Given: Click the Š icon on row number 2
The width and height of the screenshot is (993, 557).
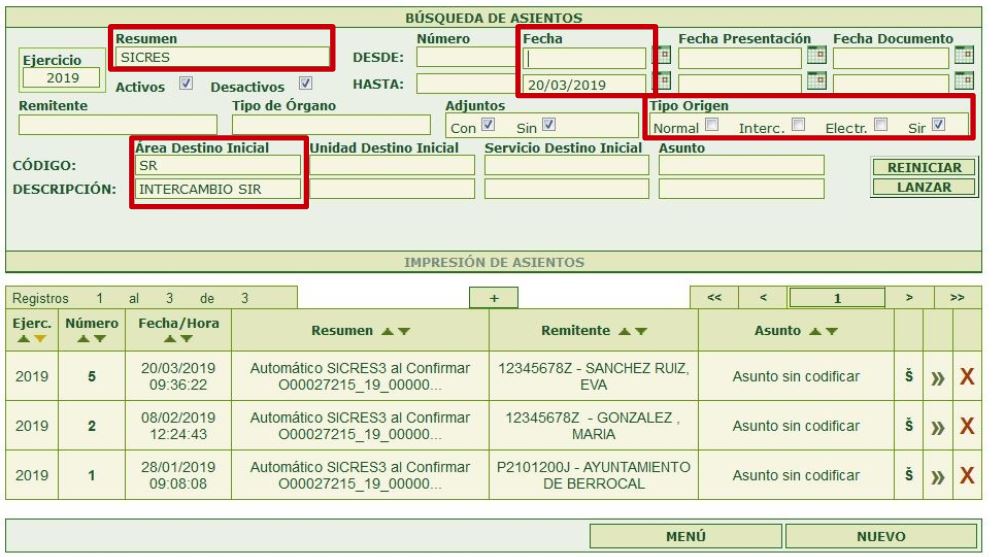Looking at the screenshot, I should [909, 426].
